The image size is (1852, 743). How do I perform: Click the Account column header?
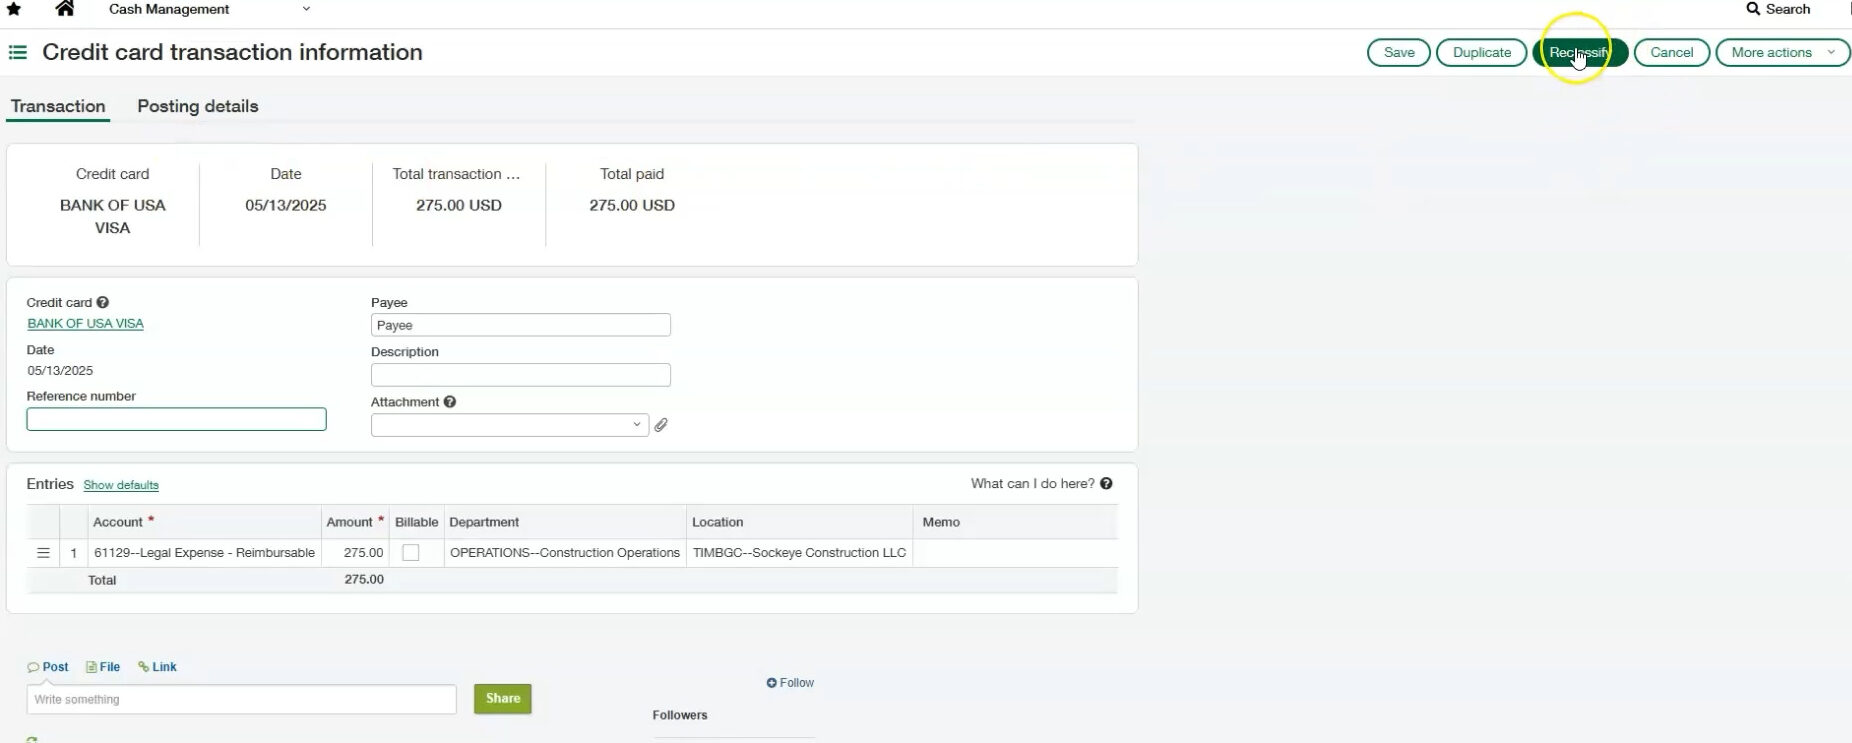pos(204,522)
